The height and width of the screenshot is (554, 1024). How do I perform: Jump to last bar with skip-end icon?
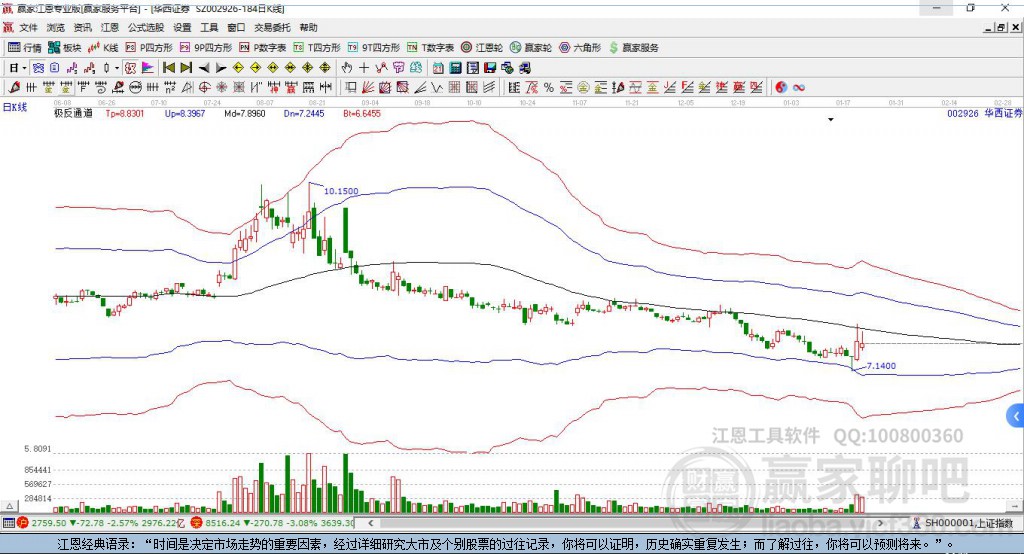coord(186,68)
